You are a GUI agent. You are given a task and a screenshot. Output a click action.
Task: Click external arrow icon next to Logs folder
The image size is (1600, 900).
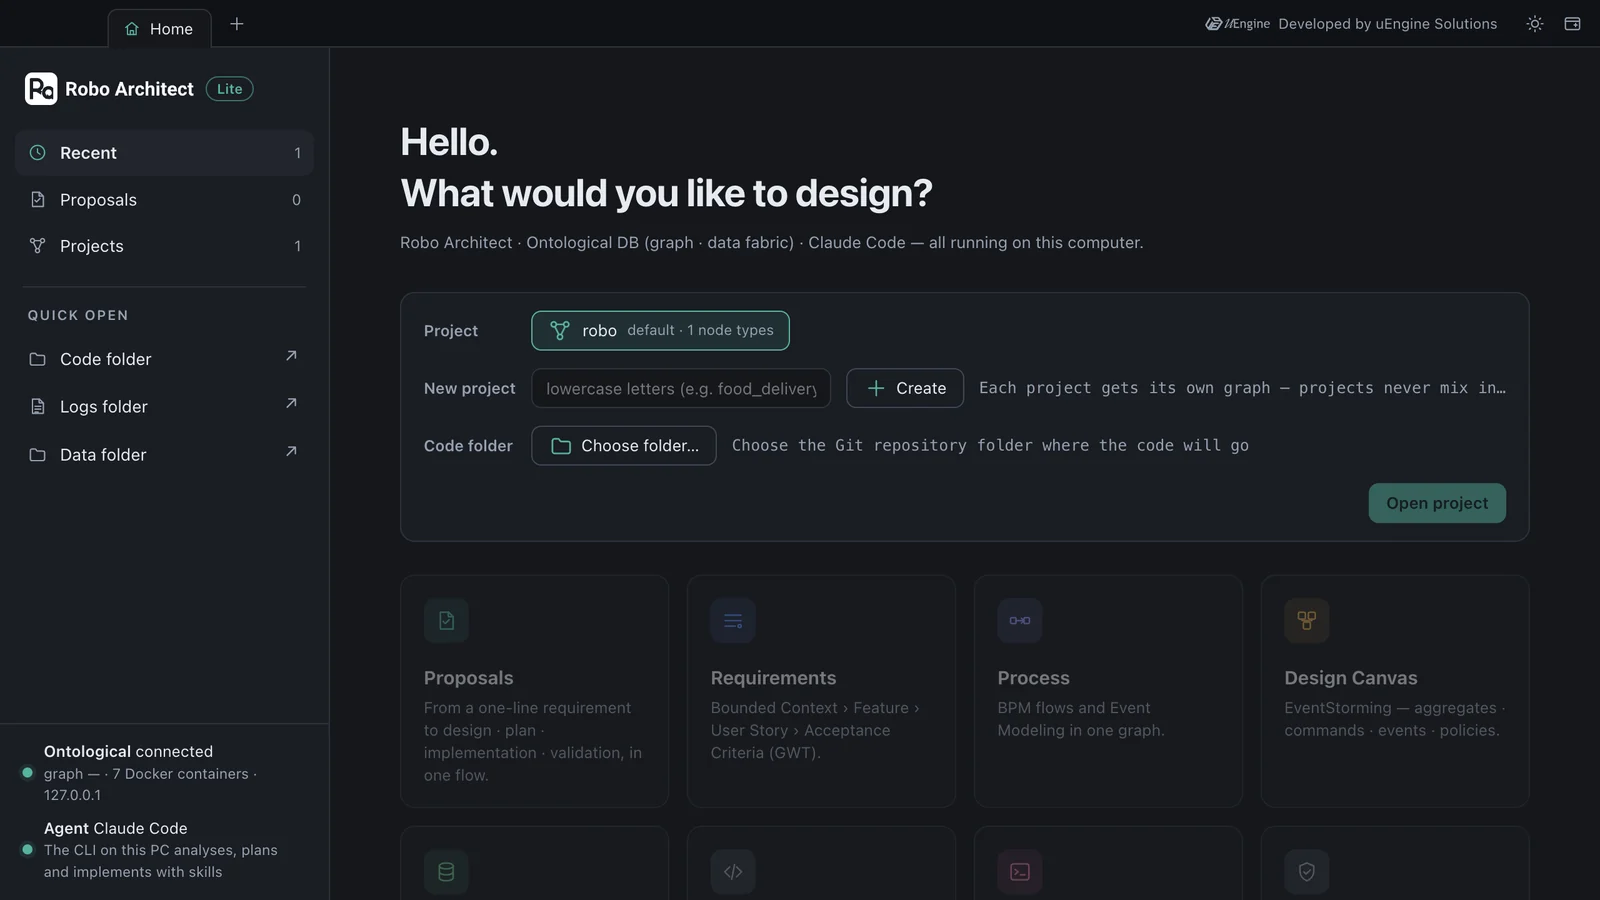coord(291,404)
